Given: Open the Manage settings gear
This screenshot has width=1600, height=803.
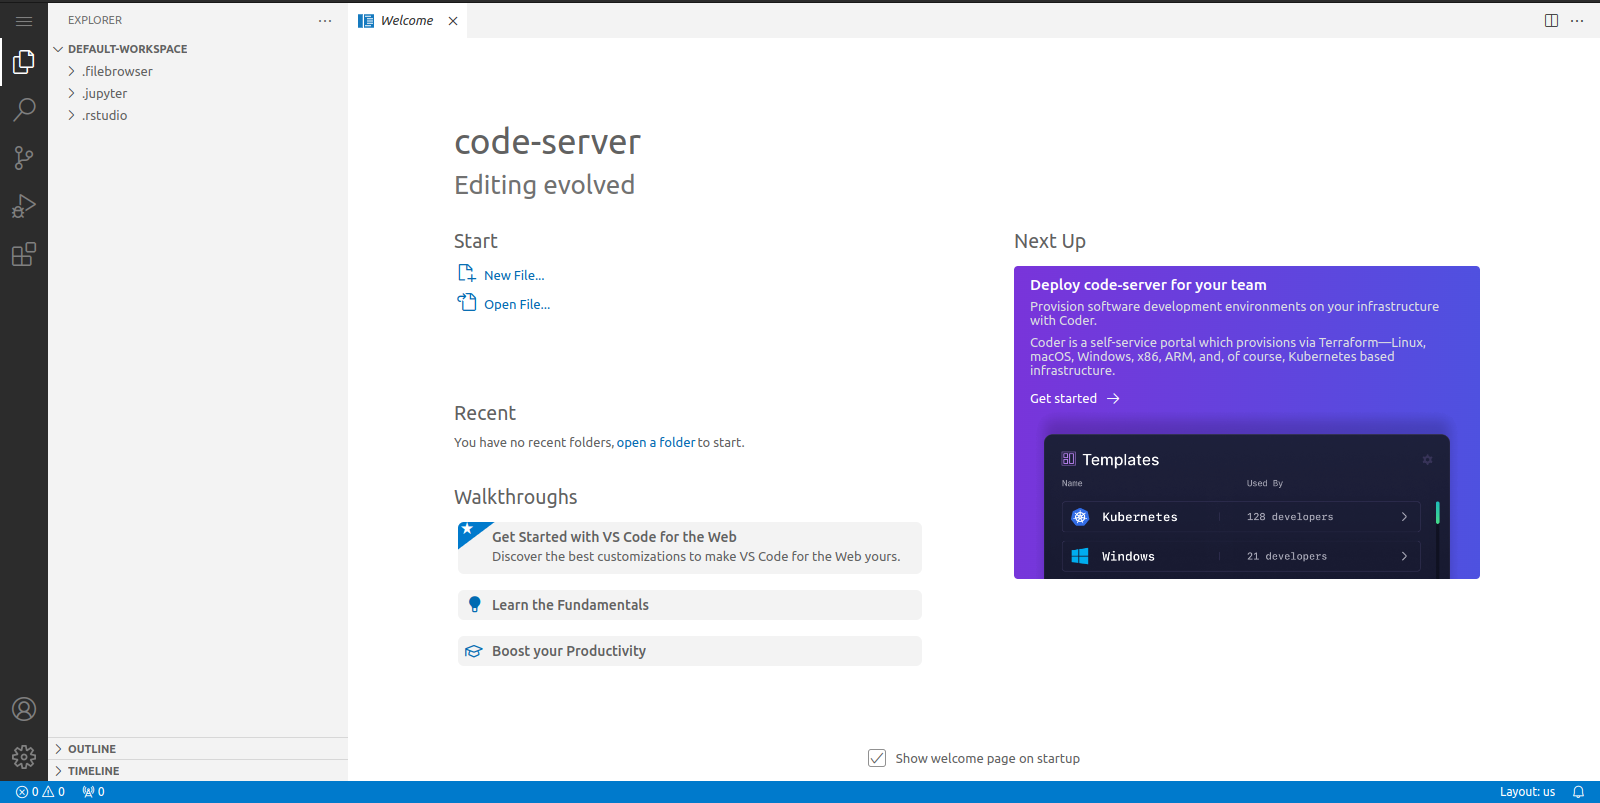Looking at the screenshot, I should tap(24, 757).
